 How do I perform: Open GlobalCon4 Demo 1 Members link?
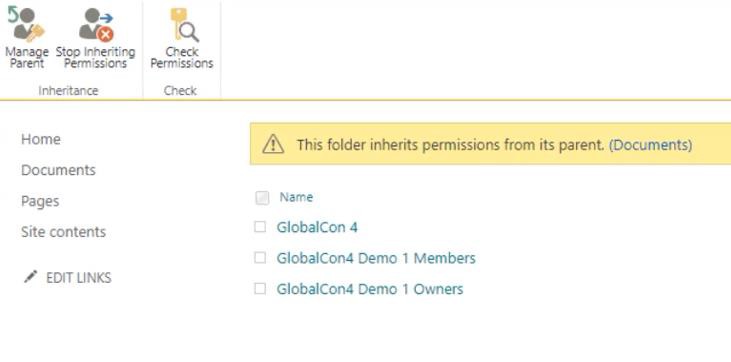click(x=376, y=258)
